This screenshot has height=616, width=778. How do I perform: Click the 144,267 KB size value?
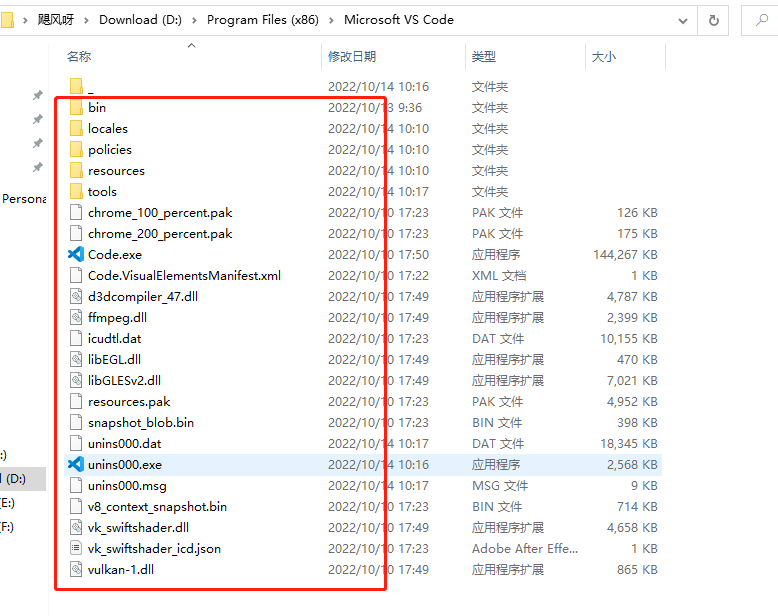click(625, 254)
